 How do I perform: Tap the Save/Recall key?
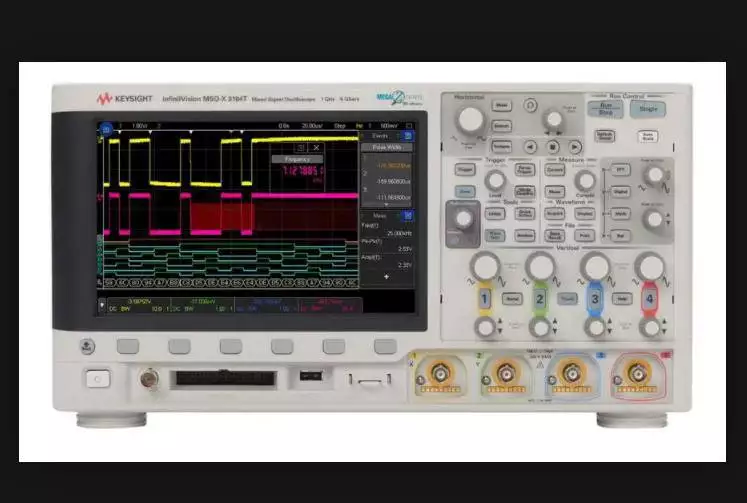tap(555, 235)
